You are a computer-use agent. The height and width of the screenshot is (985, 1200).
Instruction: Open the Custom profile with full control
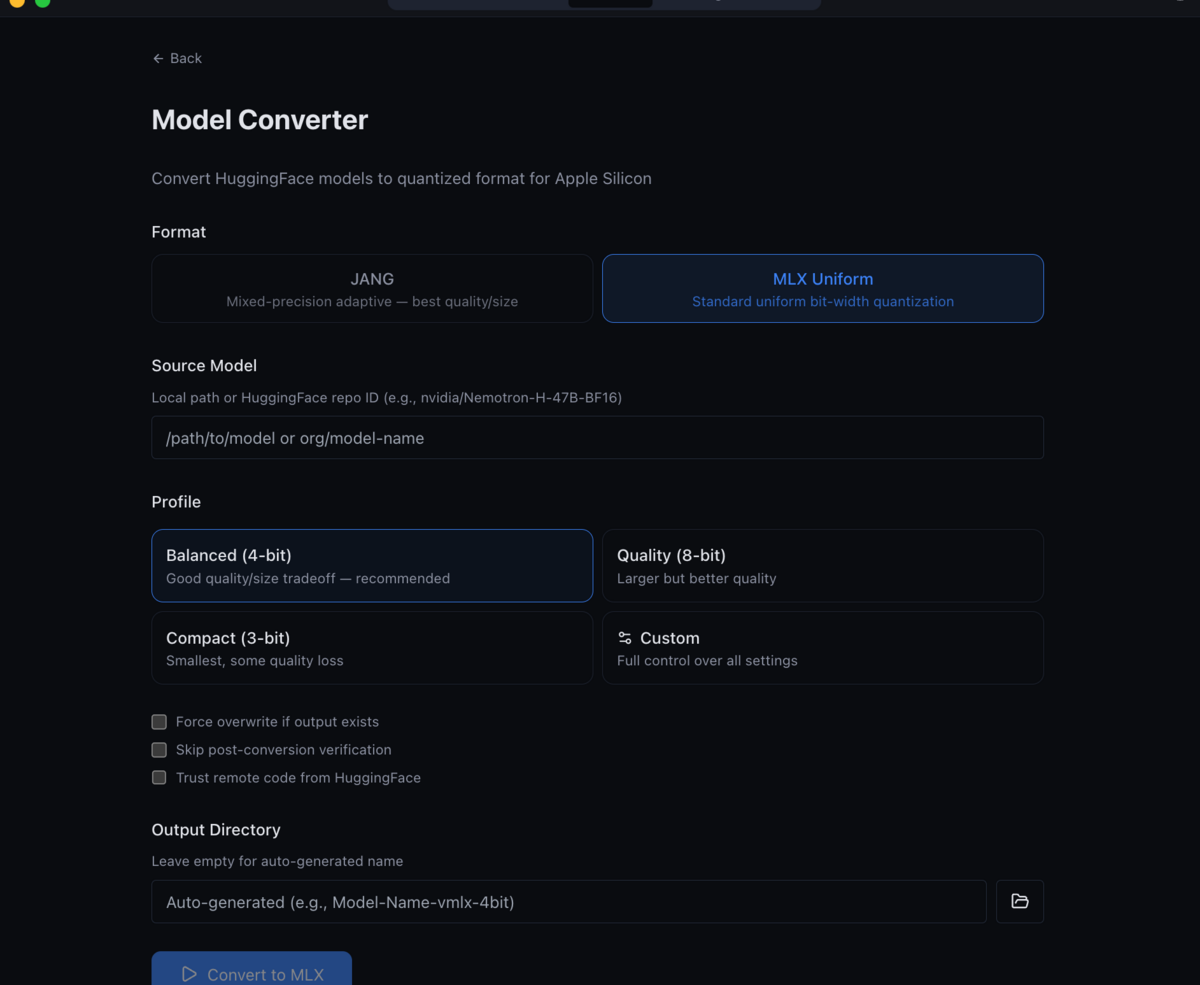pos(822,647)
